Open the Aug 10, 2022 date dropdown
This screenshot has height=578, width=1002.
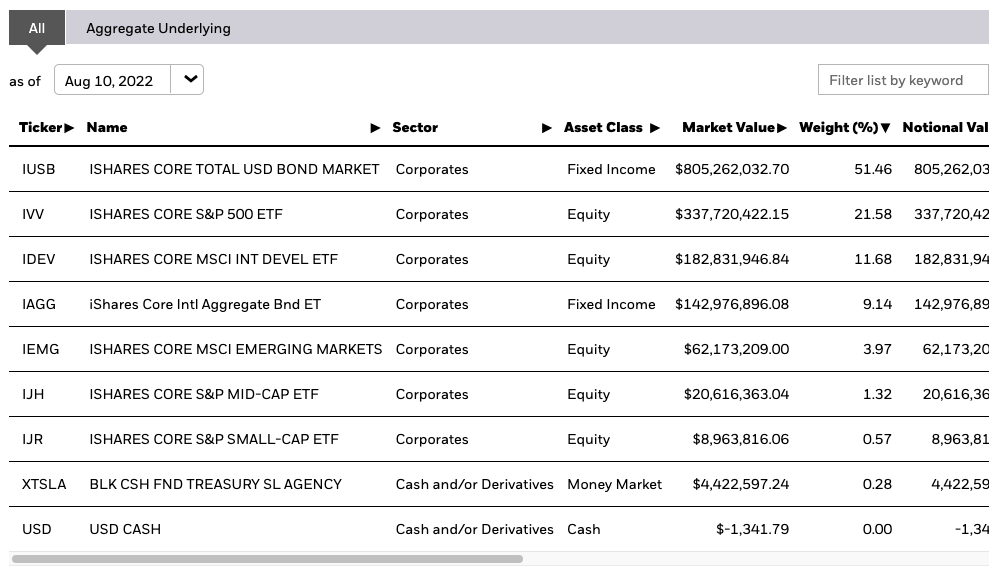pos(128,80)
